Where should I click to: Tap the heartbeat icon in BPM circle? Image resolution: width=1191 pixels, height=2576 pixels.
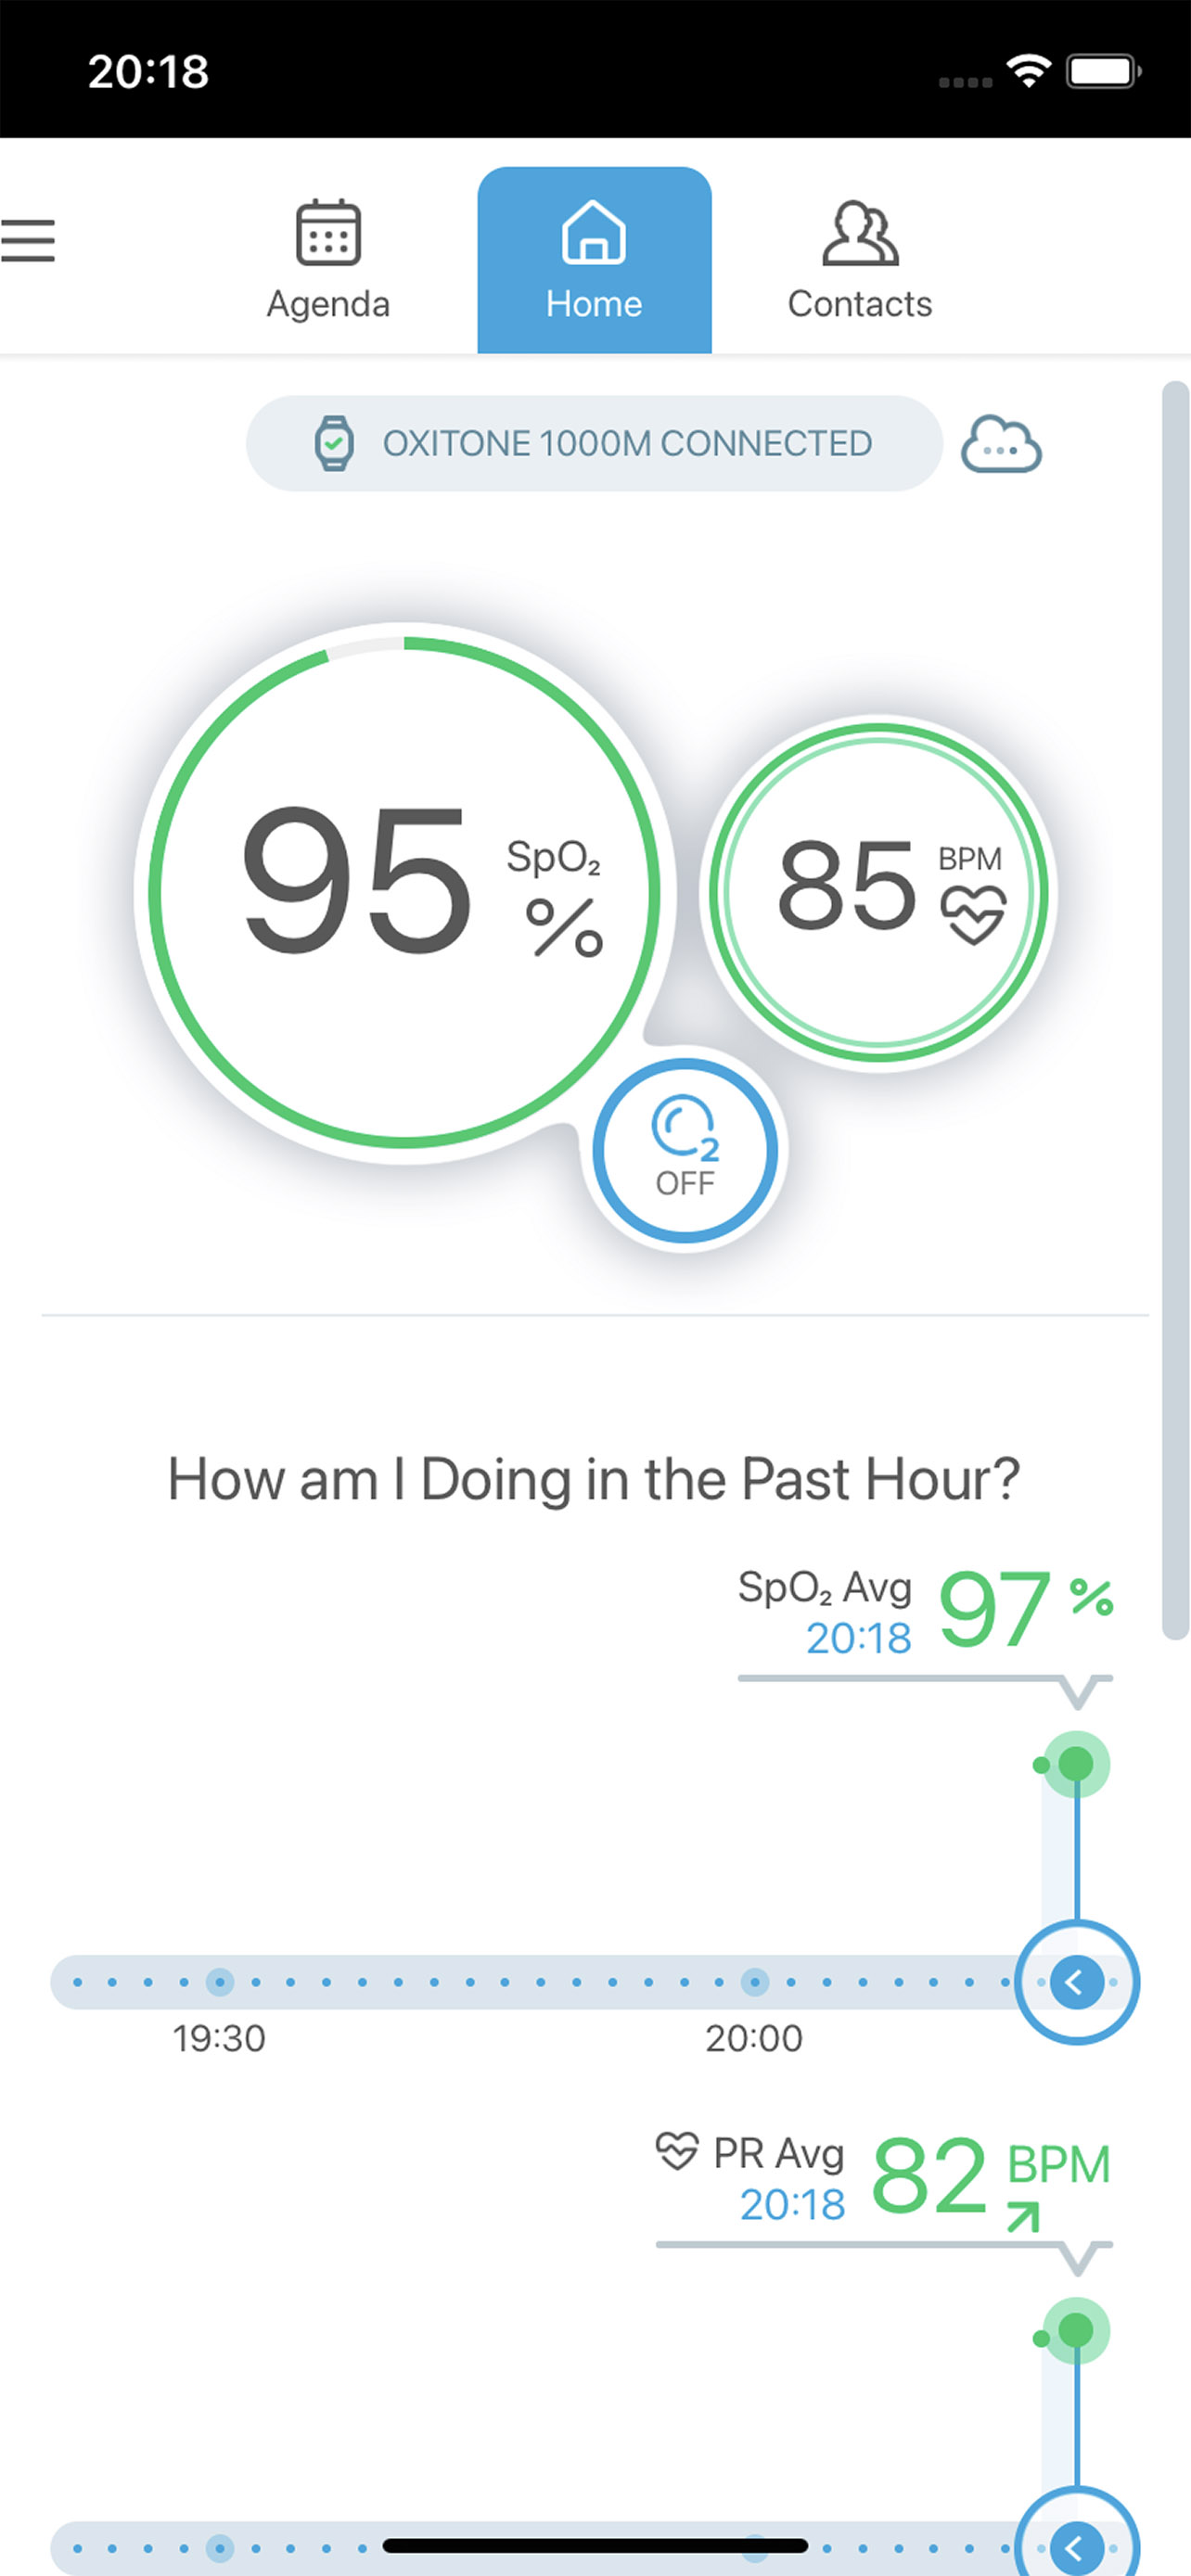click(973, 914)
